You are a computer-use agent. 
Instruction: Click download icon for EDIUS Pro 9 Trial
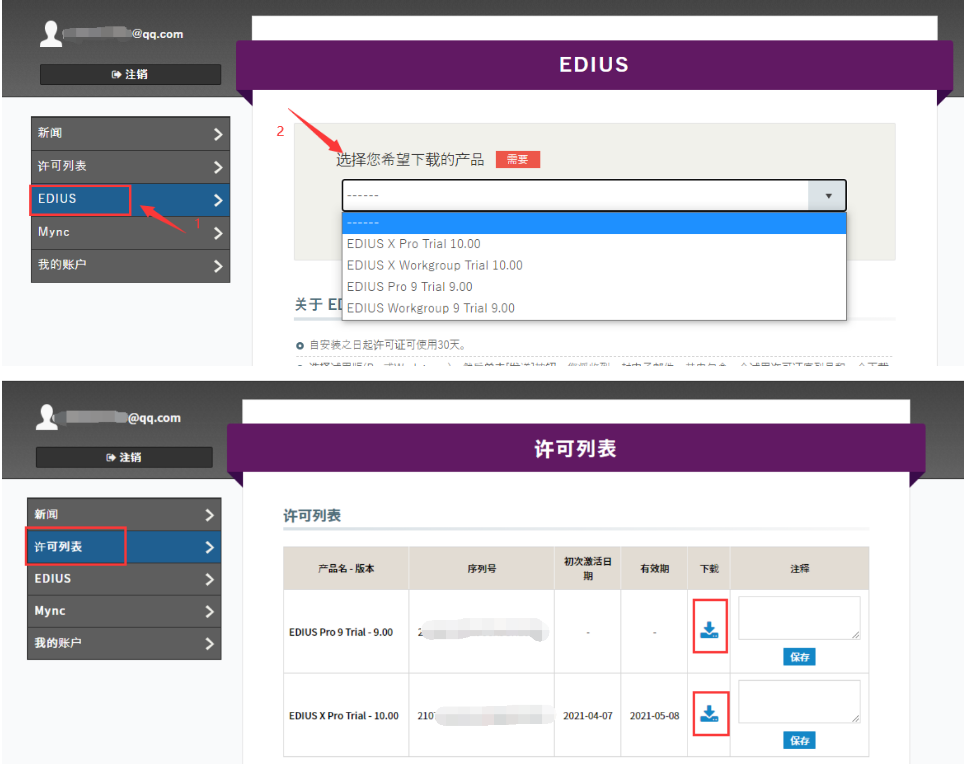[709, 630]
